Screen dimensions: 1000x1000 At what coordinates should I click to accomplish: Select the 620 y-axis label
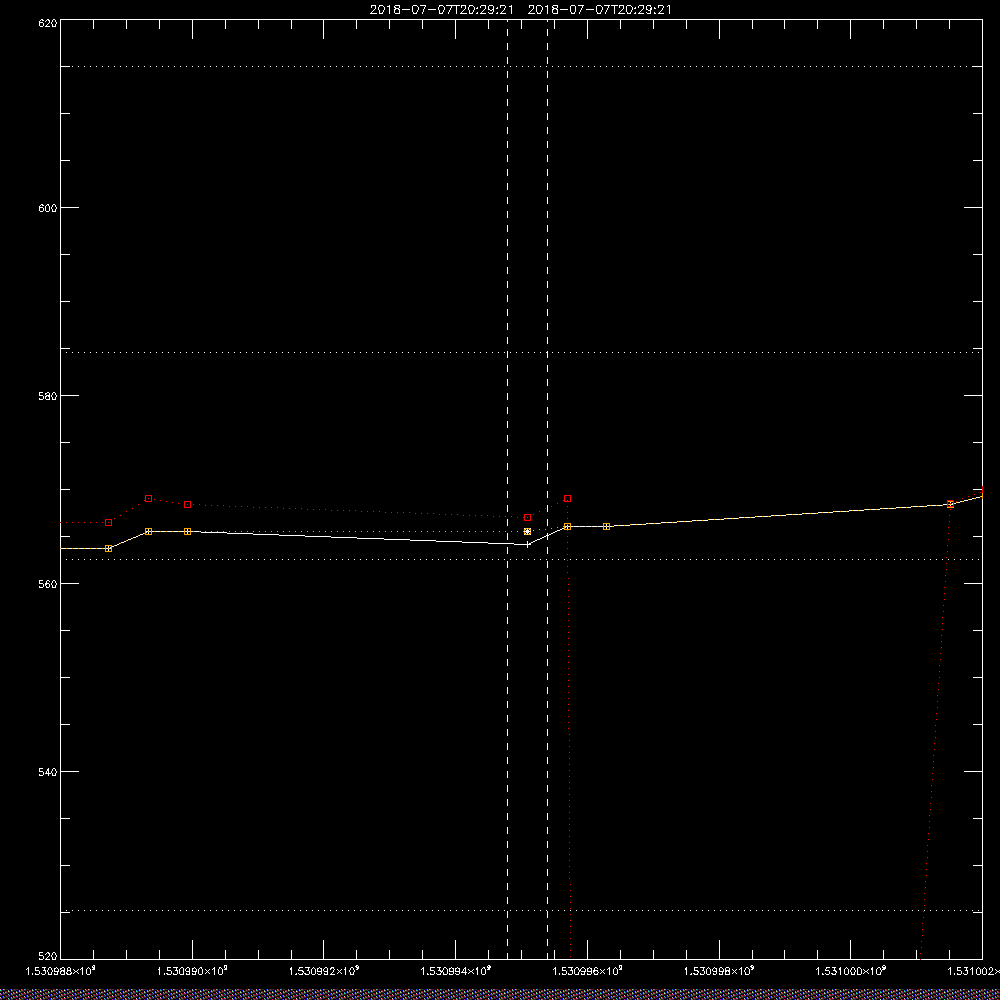tap(48, 23)
